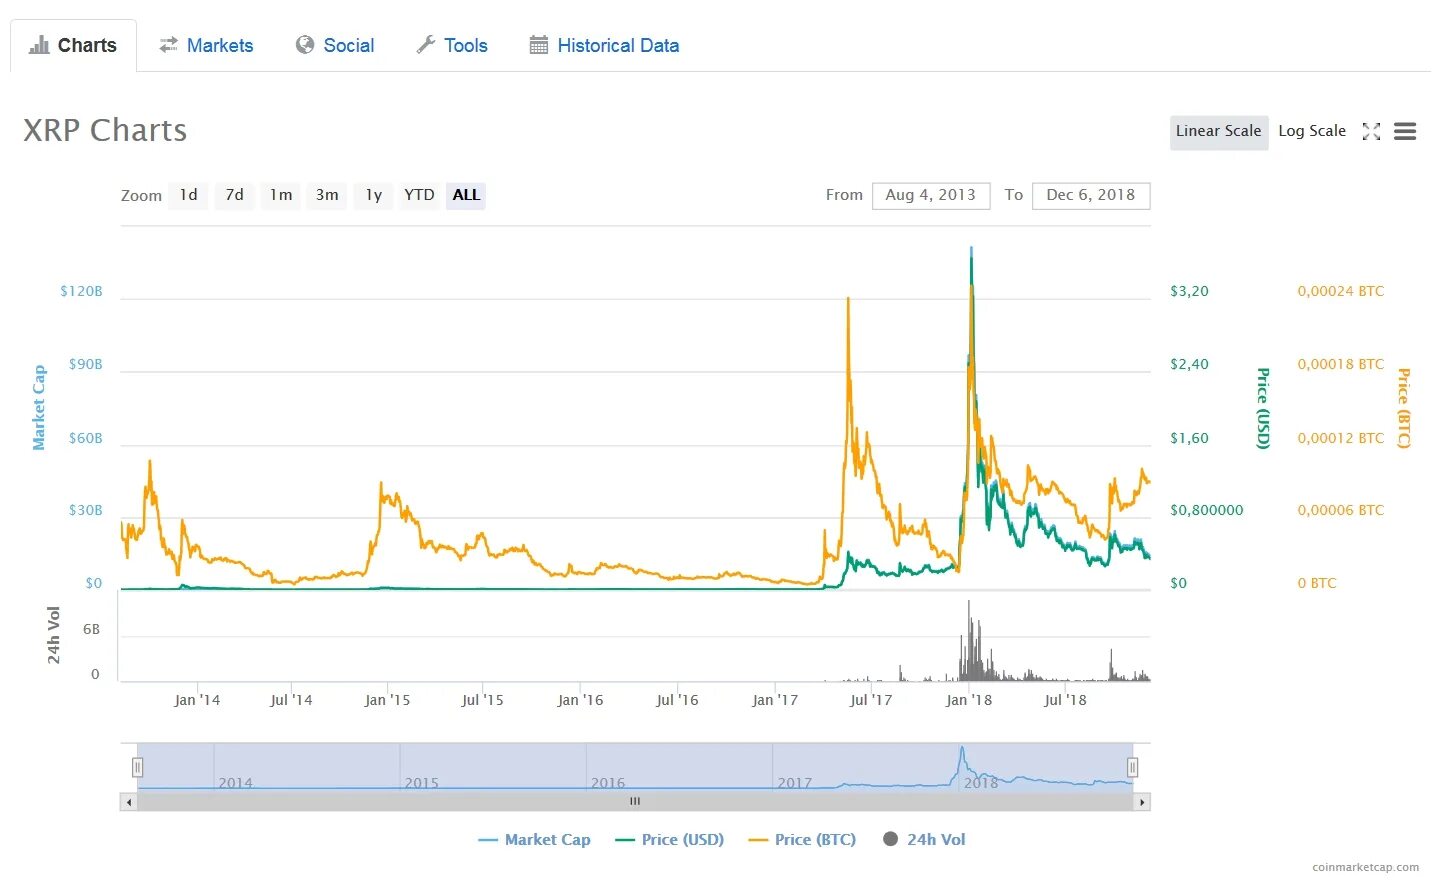Select the ALL zoom range

tap(466, 195)
